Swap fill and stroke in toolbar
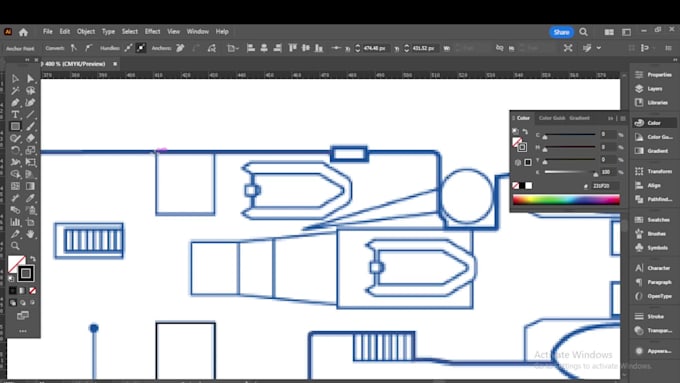 [x=33, y=259]
